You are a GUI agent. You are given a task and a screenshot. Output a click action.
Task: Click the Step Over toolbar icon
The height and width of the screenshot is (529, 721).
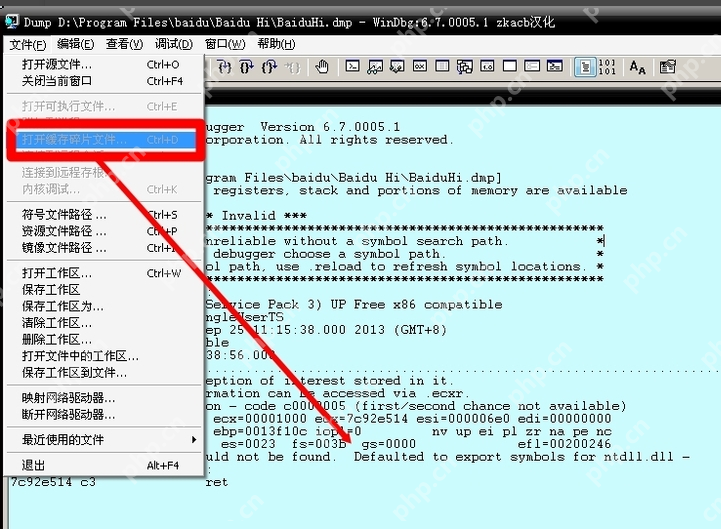click(x=246, y=67)
